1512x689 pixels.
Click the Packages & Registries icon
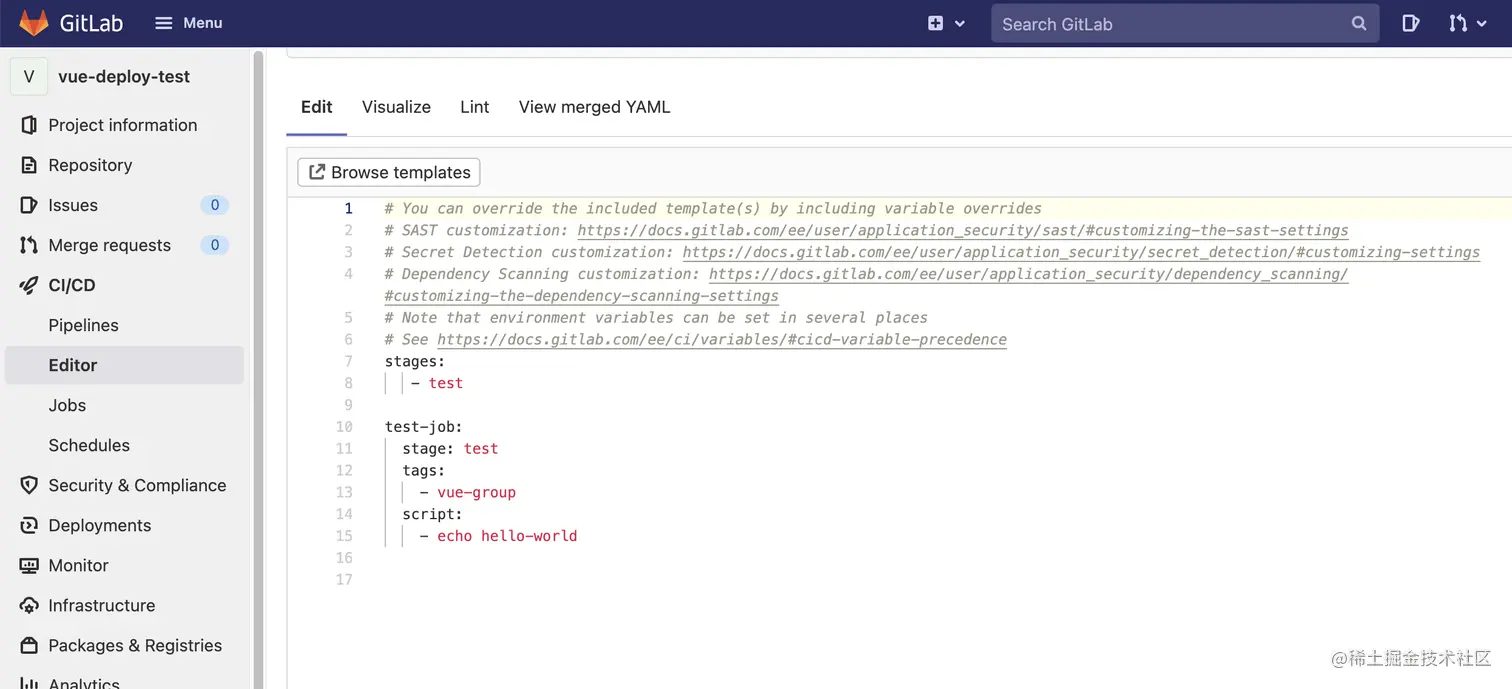[29, 645]
